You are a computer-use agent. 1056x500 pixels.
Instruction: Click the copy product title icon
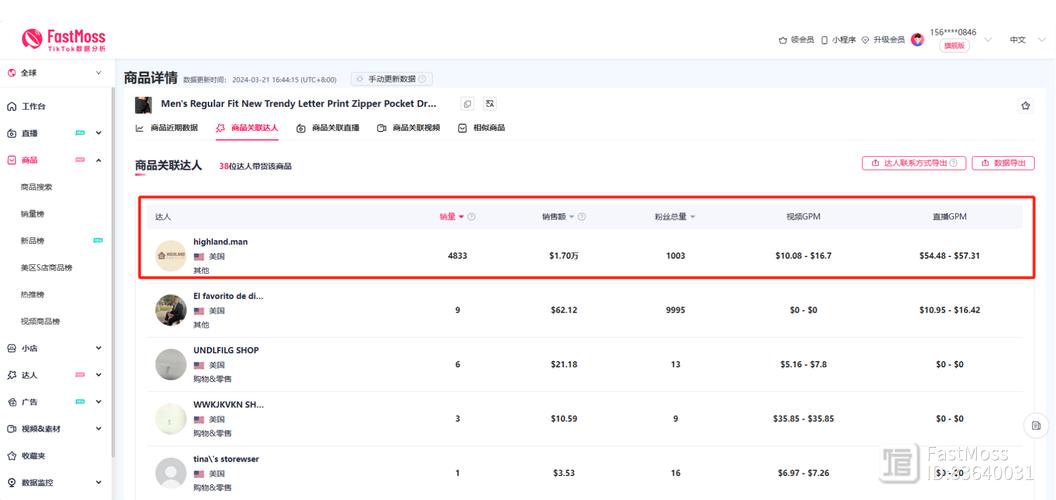point(467,104)
